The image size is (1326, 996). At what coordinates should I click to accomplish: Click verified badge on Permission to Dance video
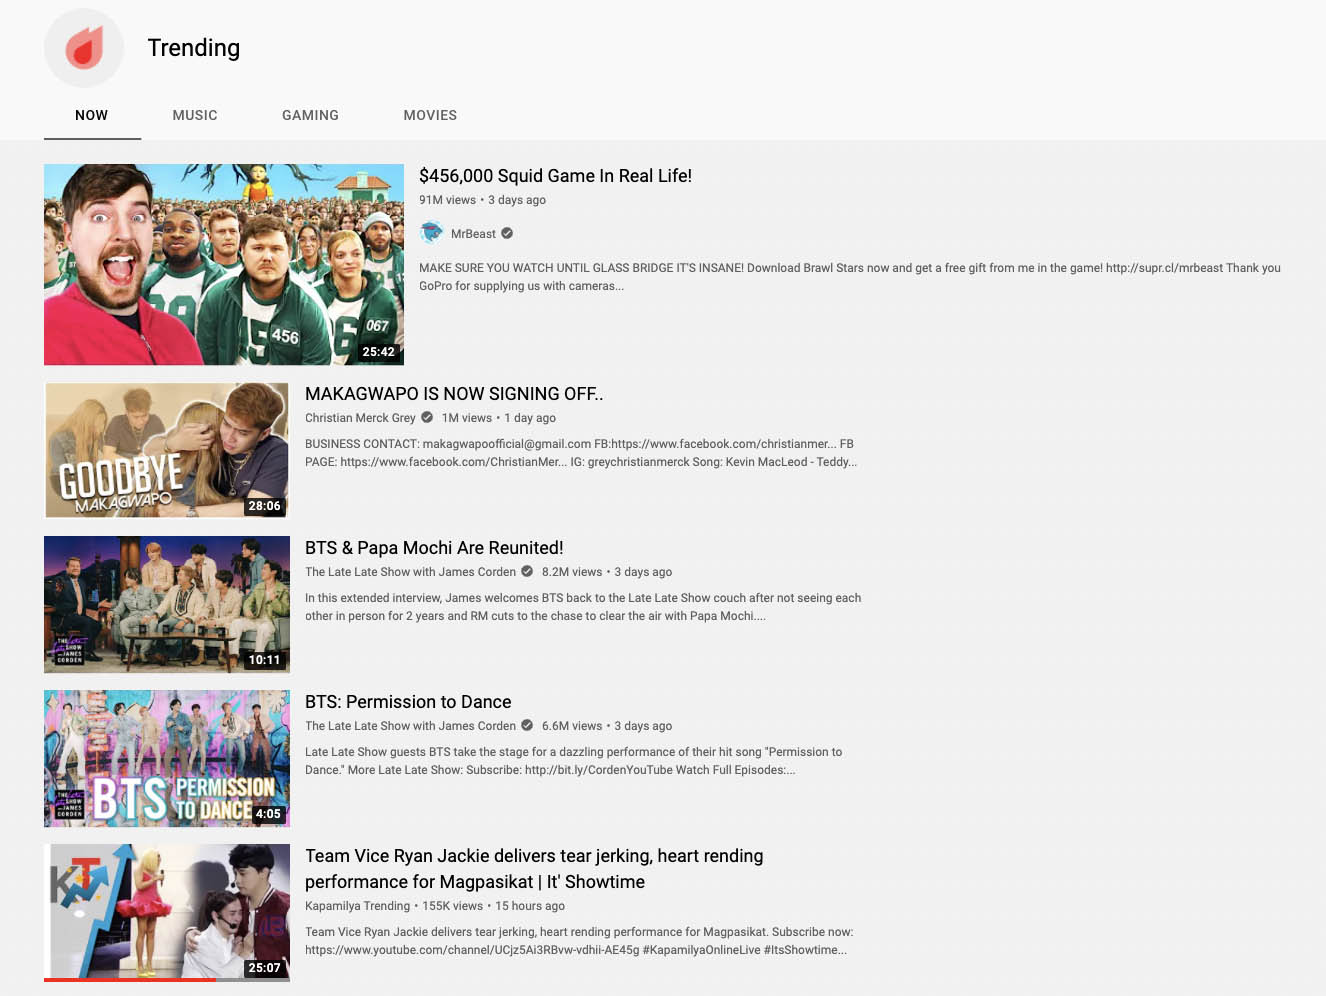pyautogui.click(x=527, y=725)
